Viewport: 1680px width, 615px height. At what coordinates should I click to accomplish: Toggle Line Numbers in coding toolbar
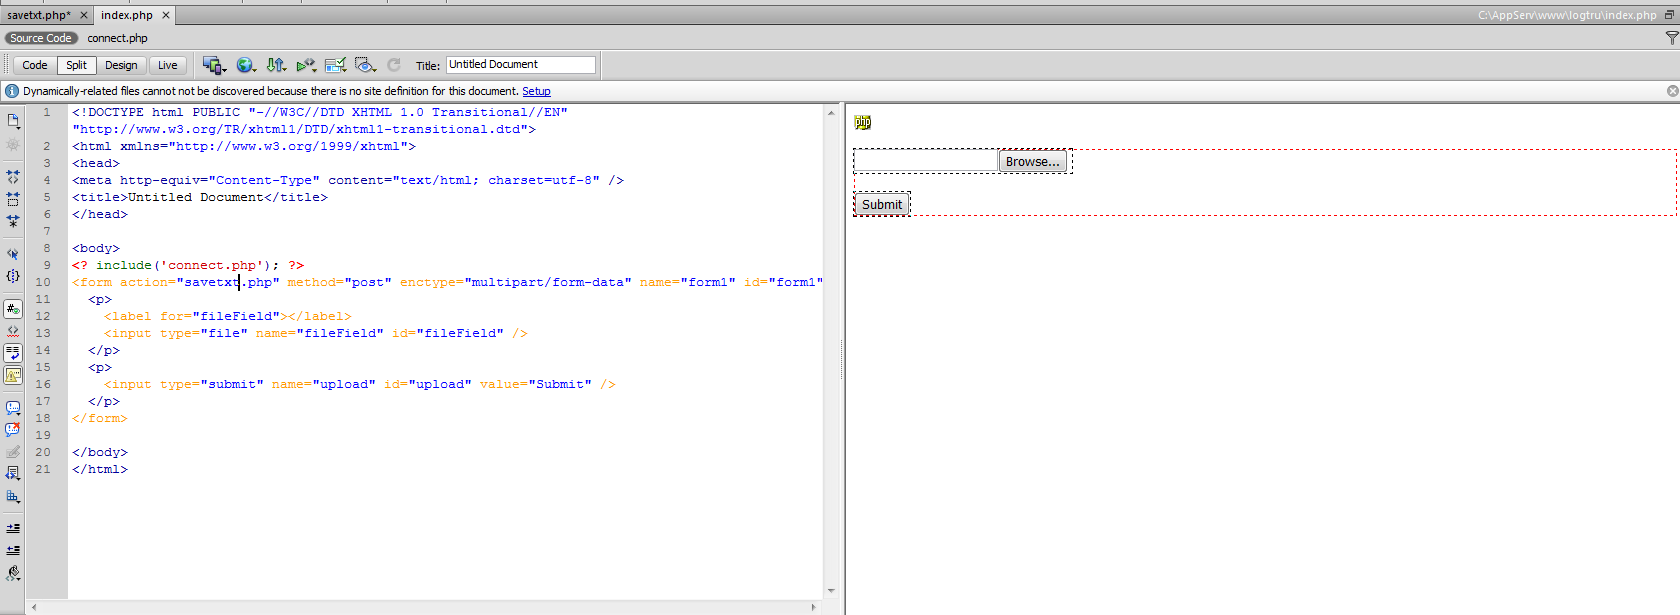[13, 309]
